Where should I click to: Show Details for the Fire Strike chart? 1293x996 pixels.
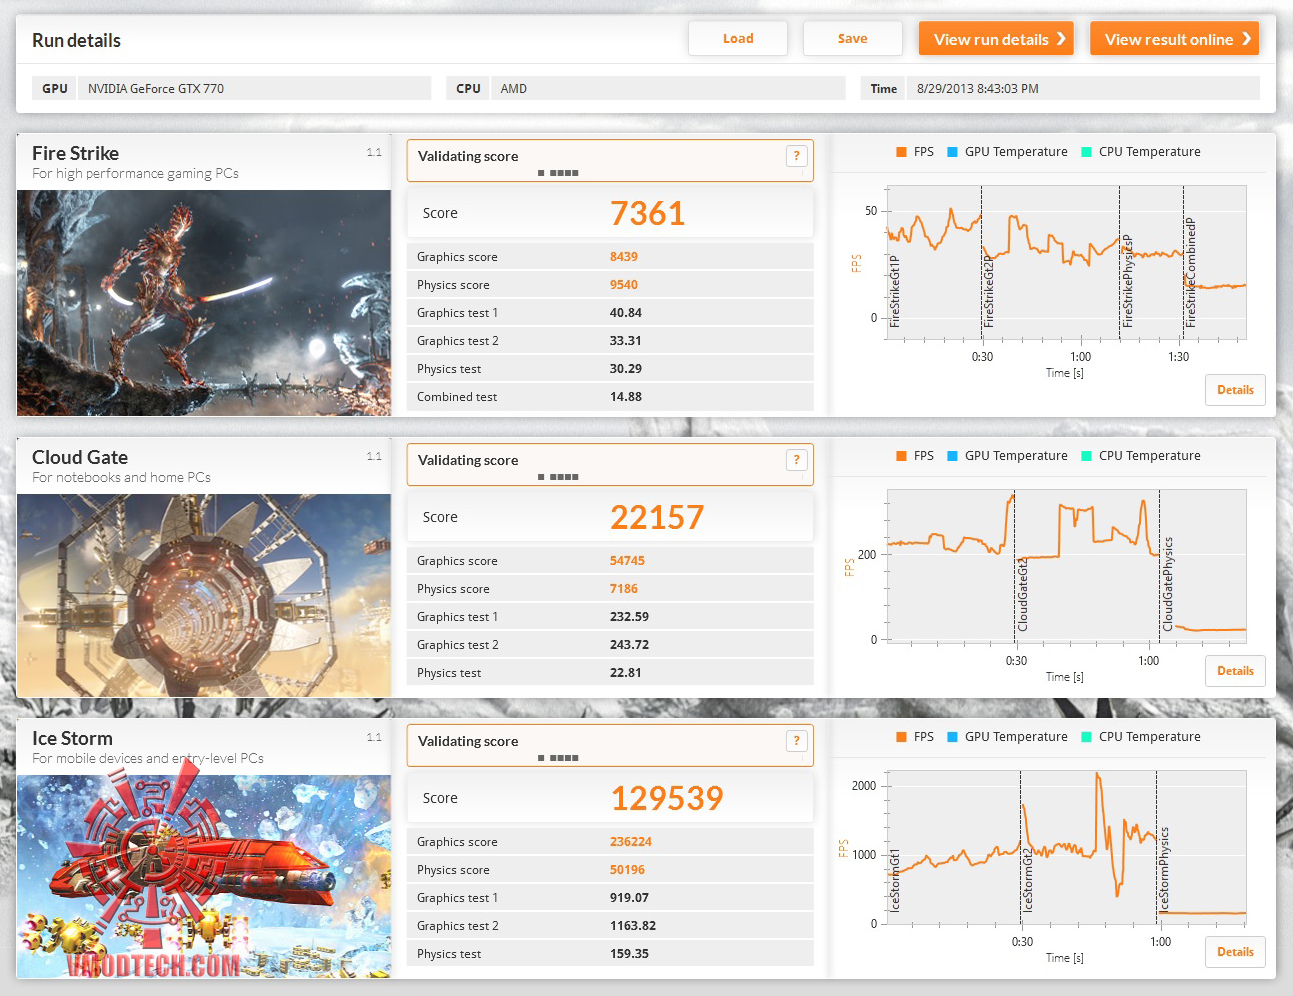[1235, 390]
